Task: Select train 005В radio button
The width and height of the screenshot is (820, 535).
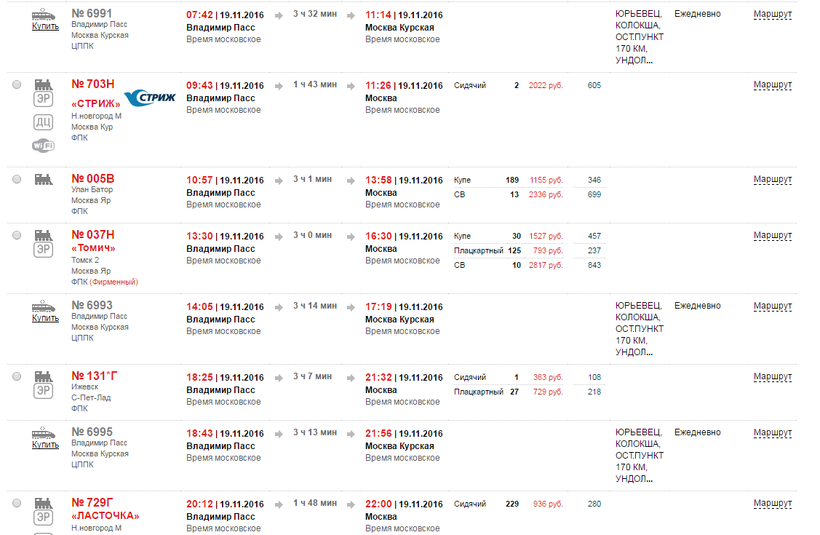Action: pyautogui.click(x=17, y=180)
